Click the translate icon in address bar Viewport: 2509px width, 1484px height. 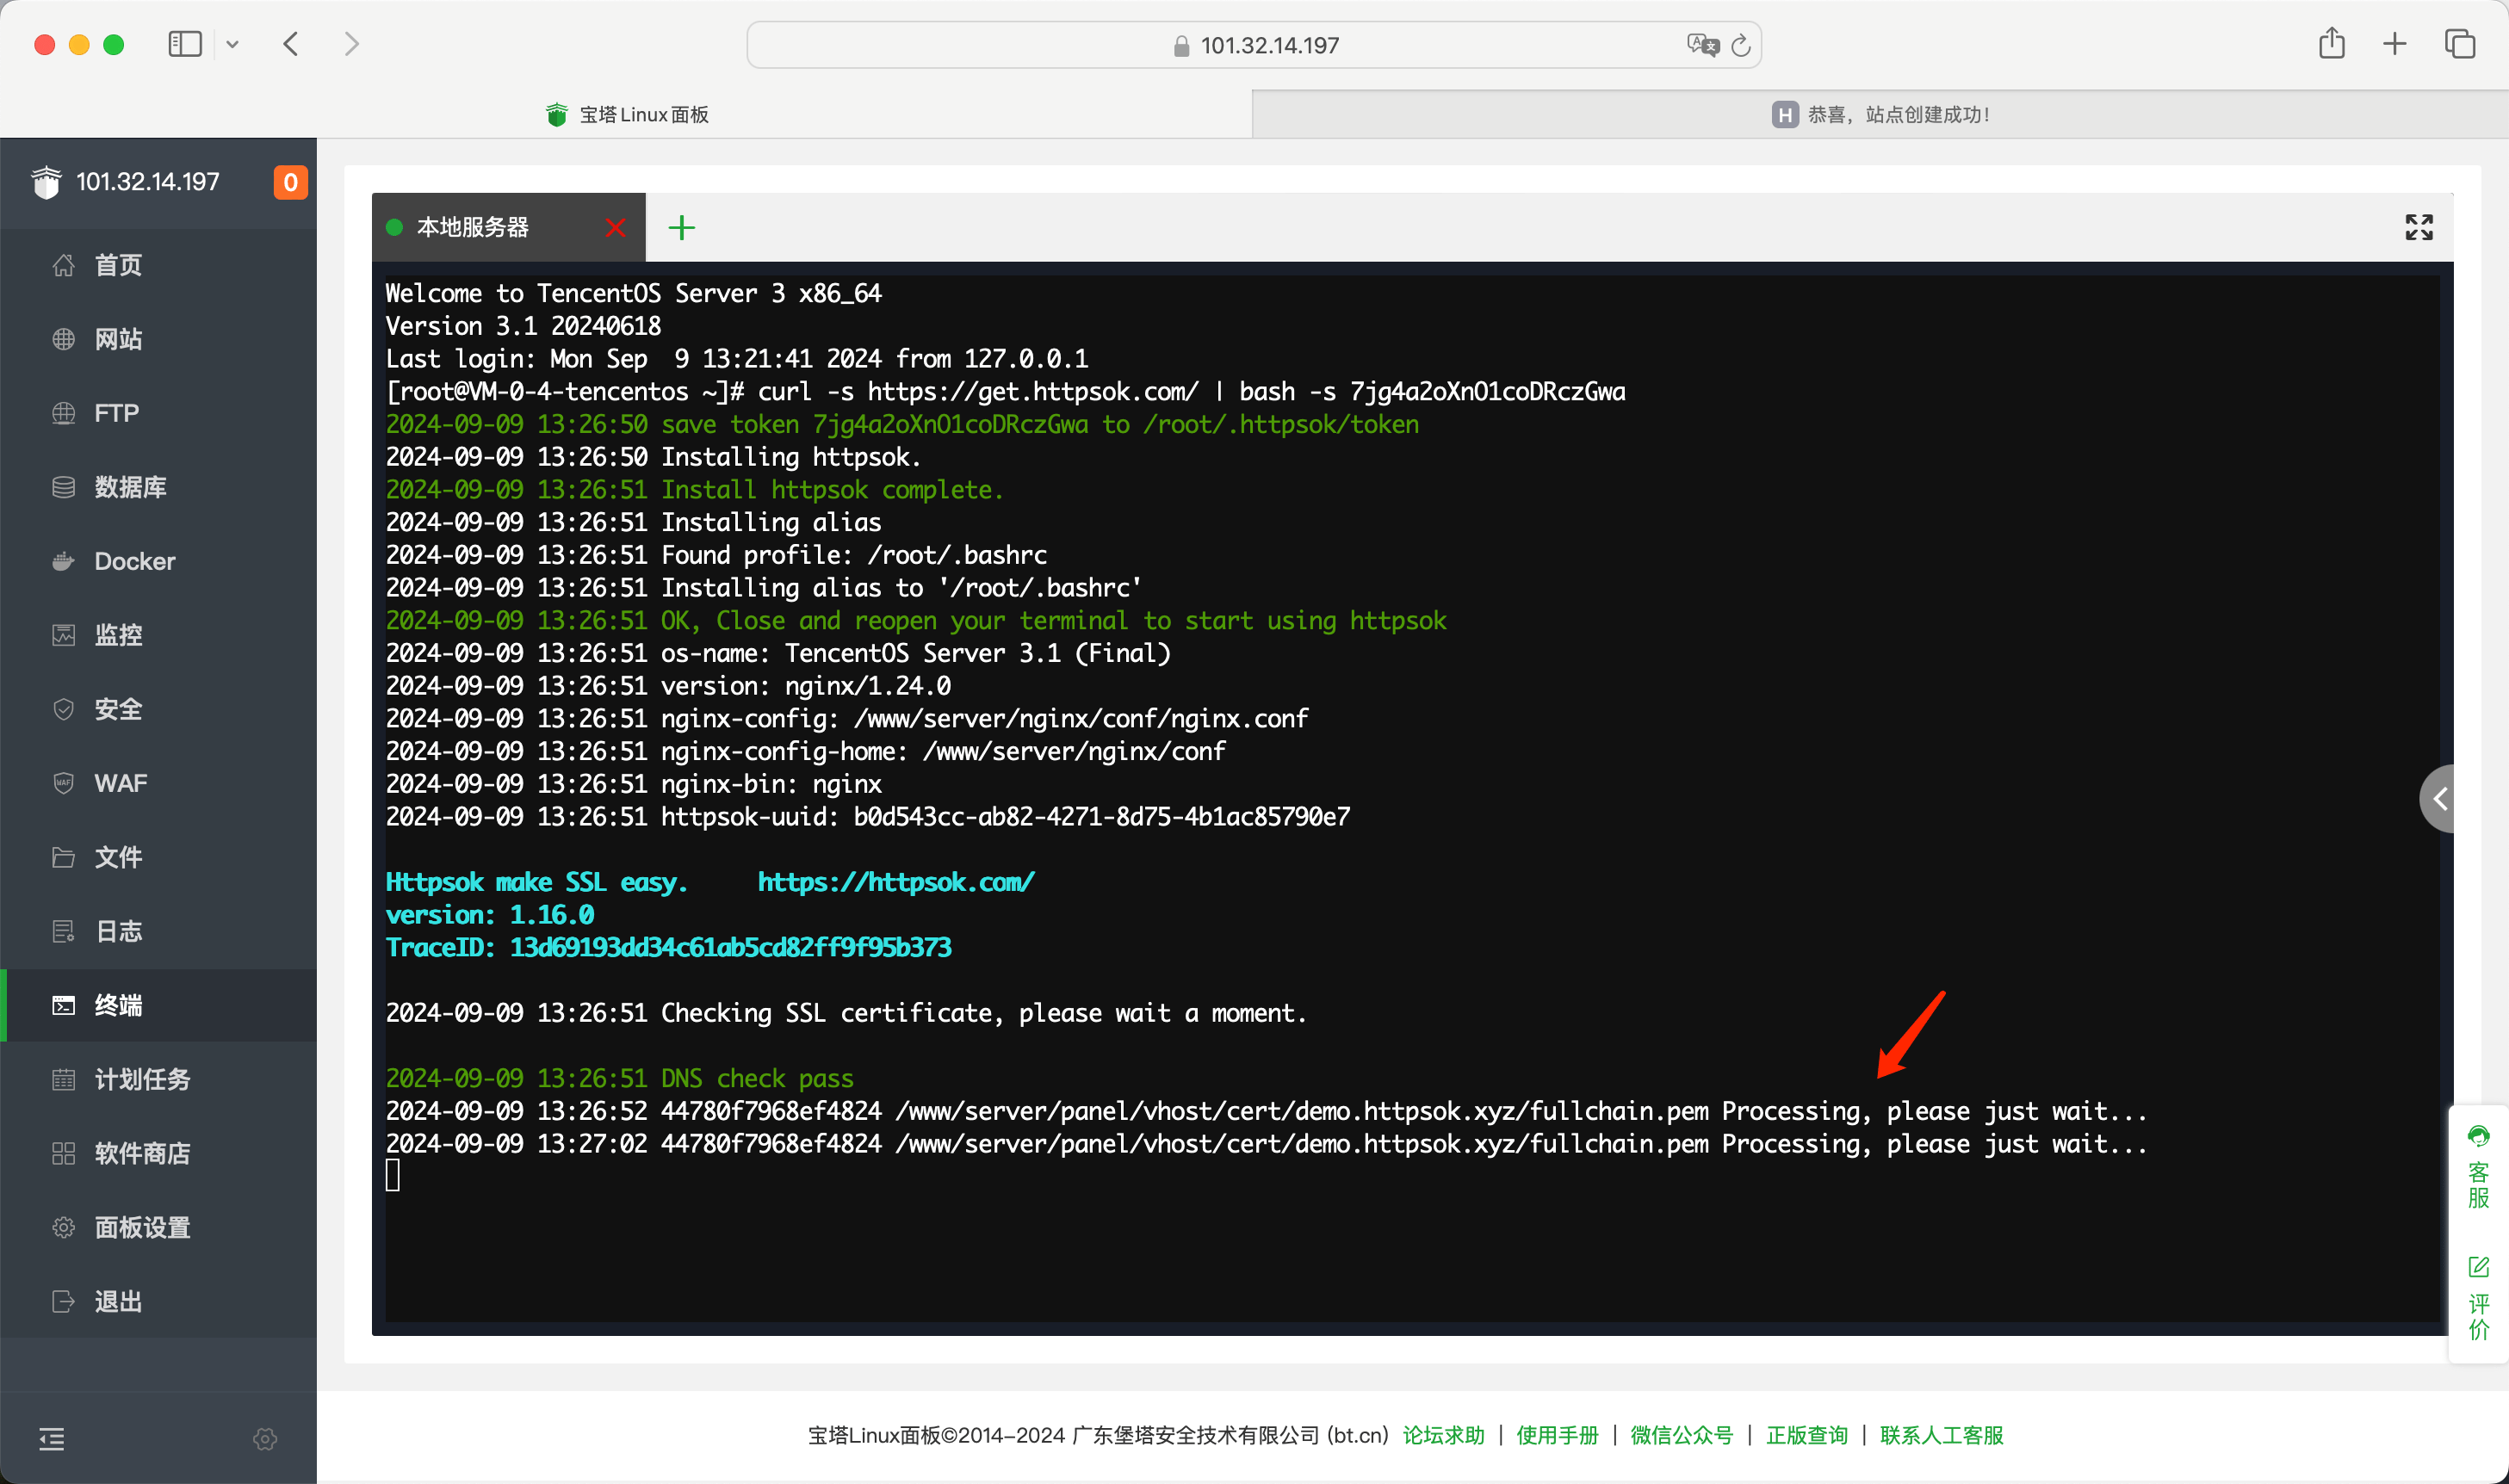[1702, 45]
